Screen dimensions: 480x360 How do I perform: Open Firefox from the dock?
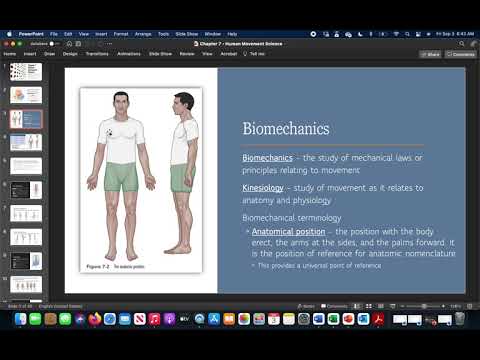95,319
